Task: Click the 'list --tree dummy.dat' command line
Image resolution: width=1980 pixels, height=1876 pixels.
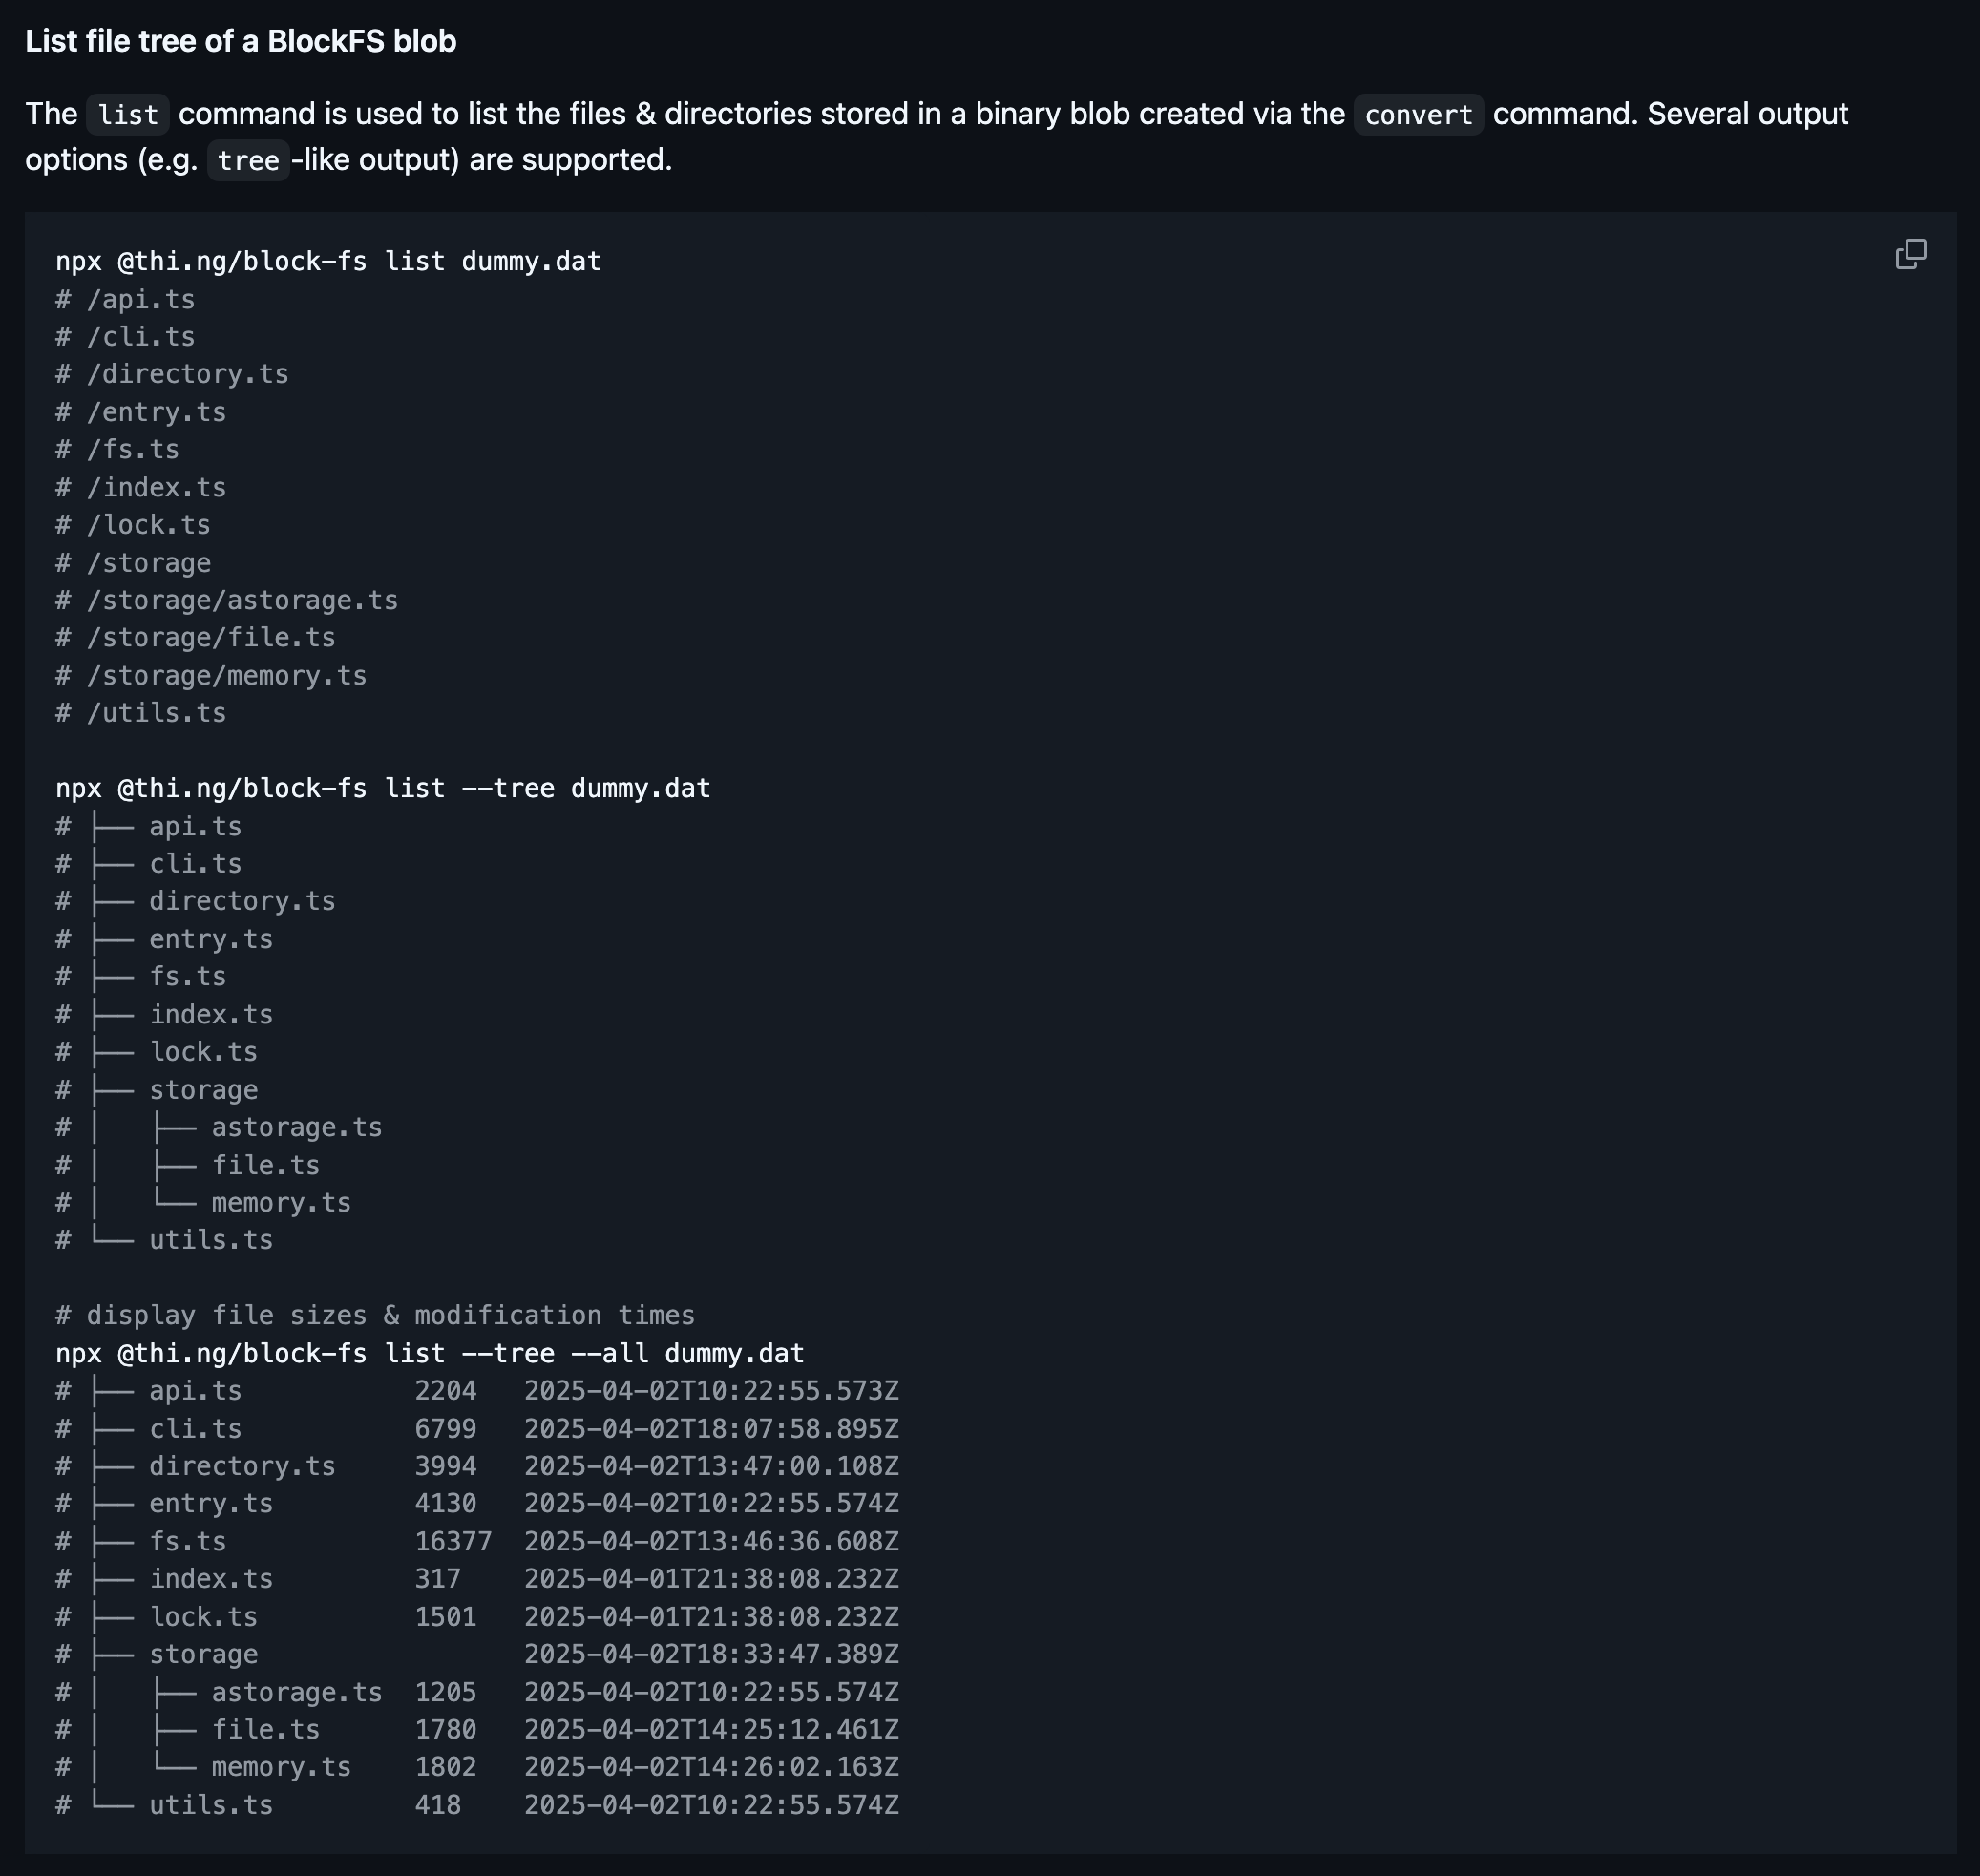Action: pyautogui.click(x=383, y=788)
